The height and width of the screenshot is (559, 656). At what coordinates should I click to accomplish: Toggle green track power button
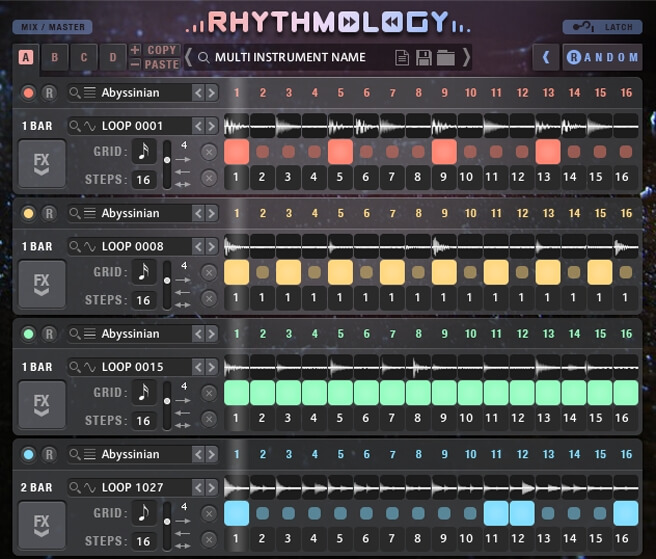(28, 334)
